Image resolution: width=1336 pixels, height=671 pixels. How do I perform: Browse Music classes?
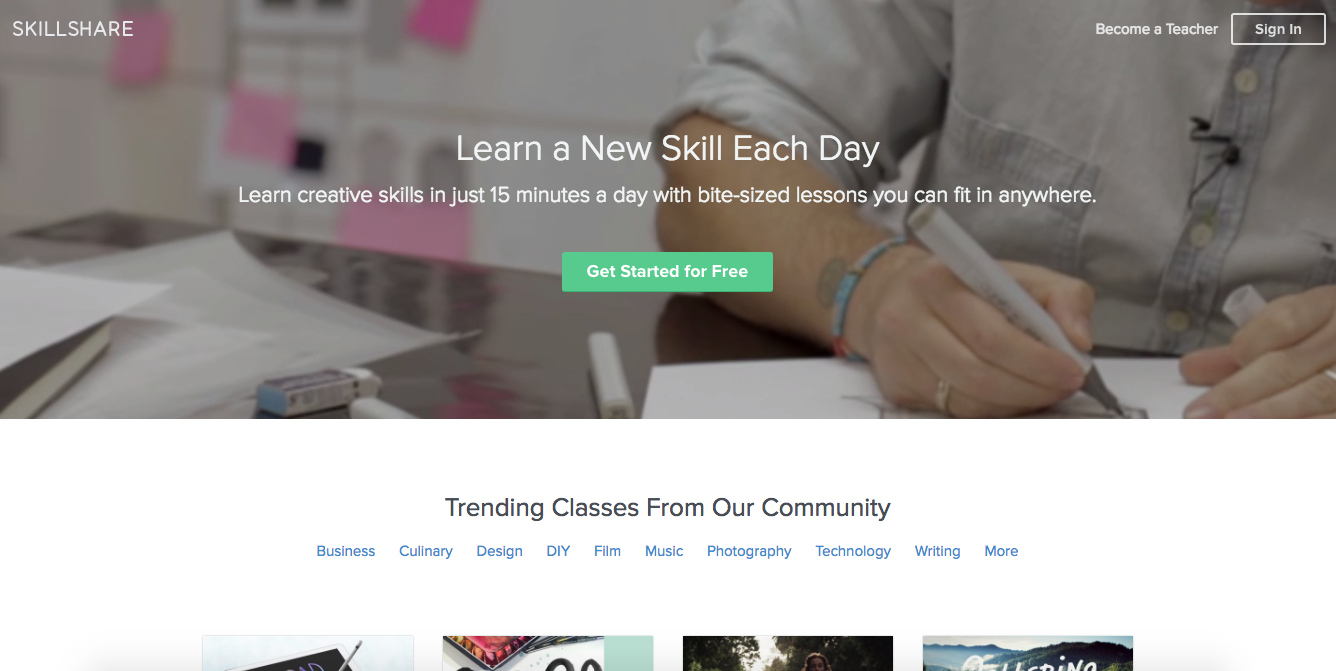(x=664, y=551)
